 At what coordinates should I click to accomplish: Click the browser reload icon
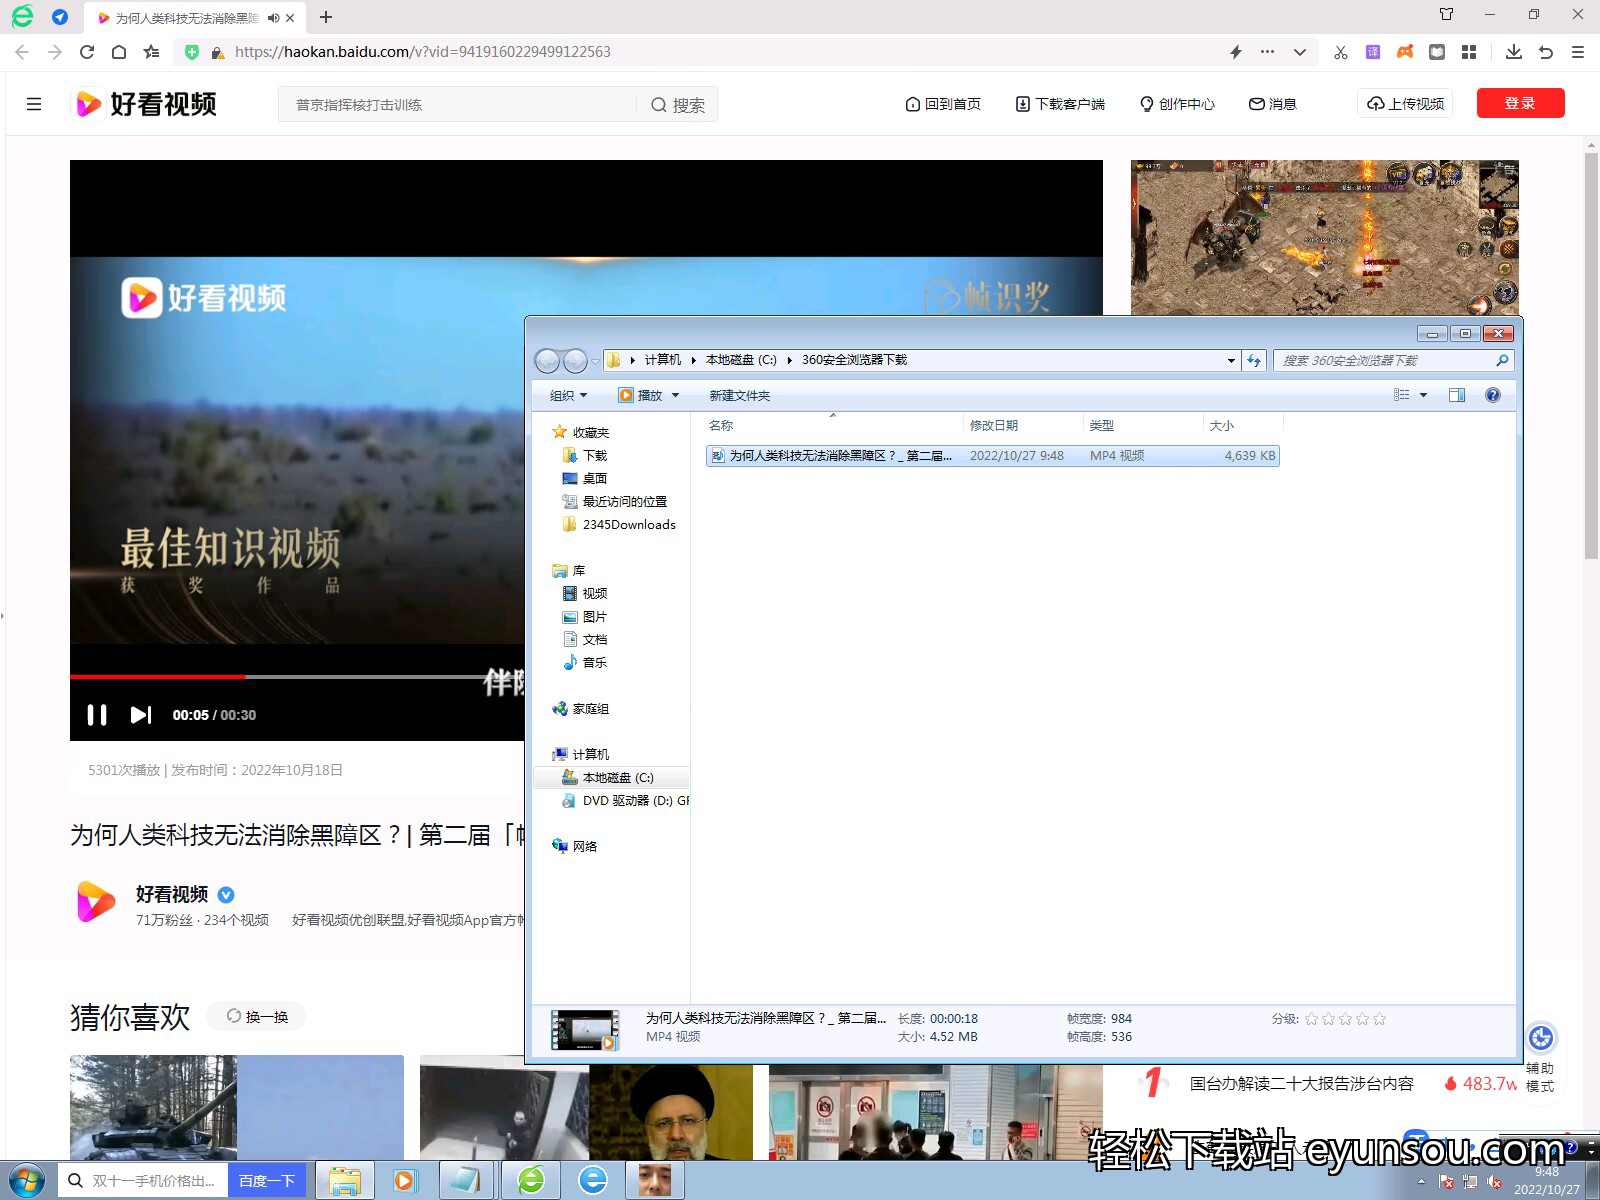[x=87, y=52]
